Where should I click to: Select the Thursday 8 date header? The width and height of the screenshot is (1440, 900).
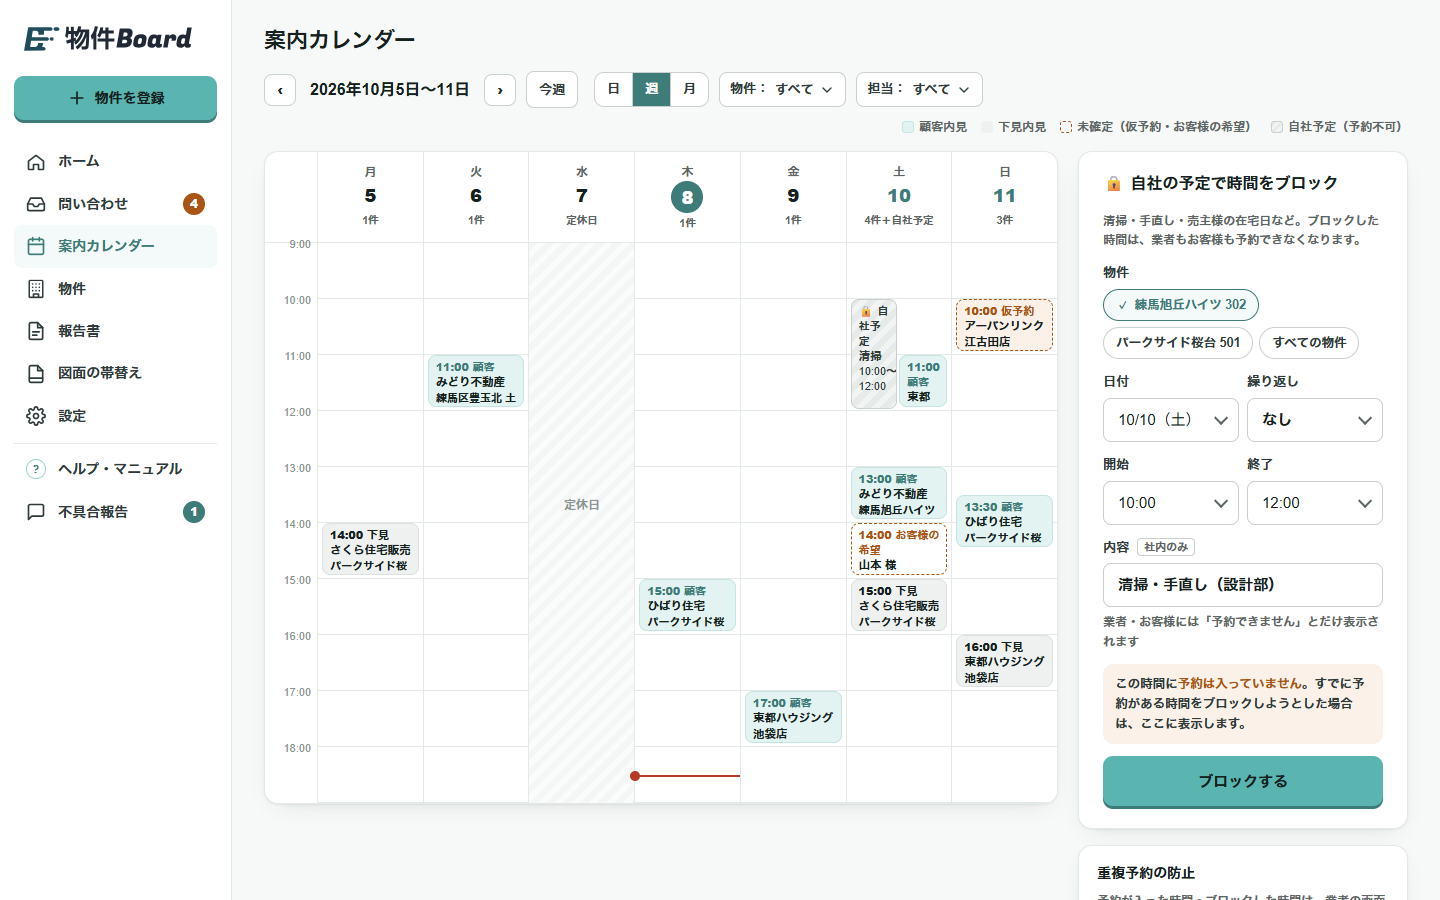tap(687, 197)
